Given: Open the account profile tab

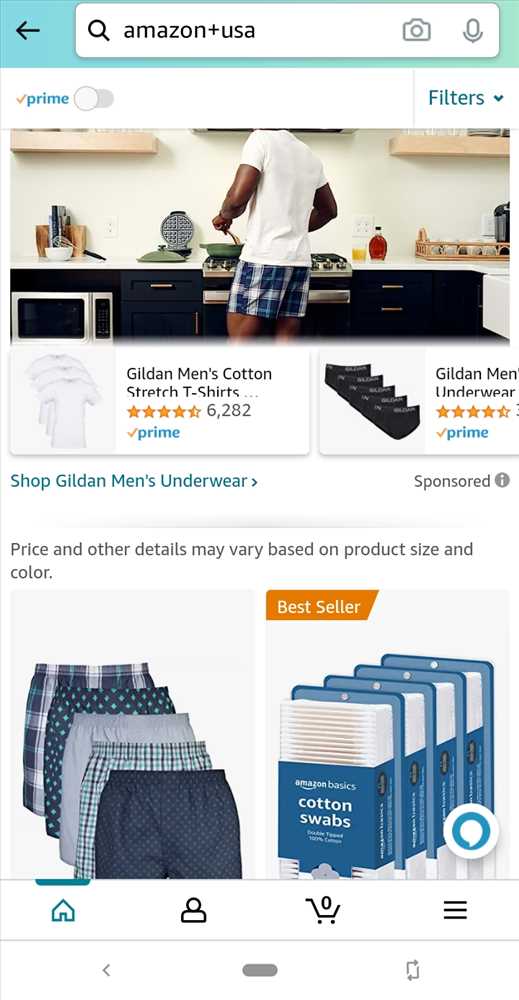Looking at the screenshot, I should click(x=193, y=910).
